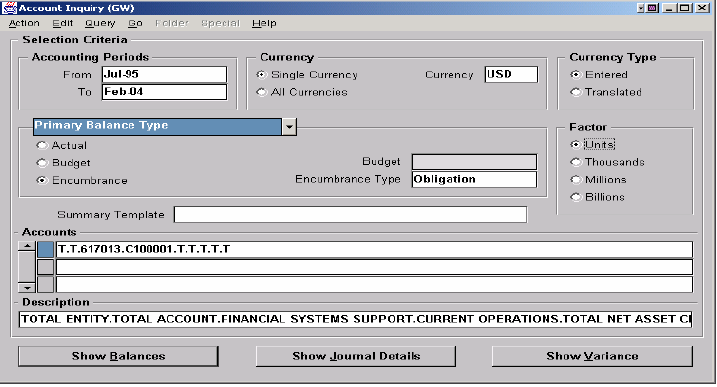Open the Primary Balance Type dropdown arrow
Image resolution: width=717 pixels, height=387 pixels.
click(289, 127)
